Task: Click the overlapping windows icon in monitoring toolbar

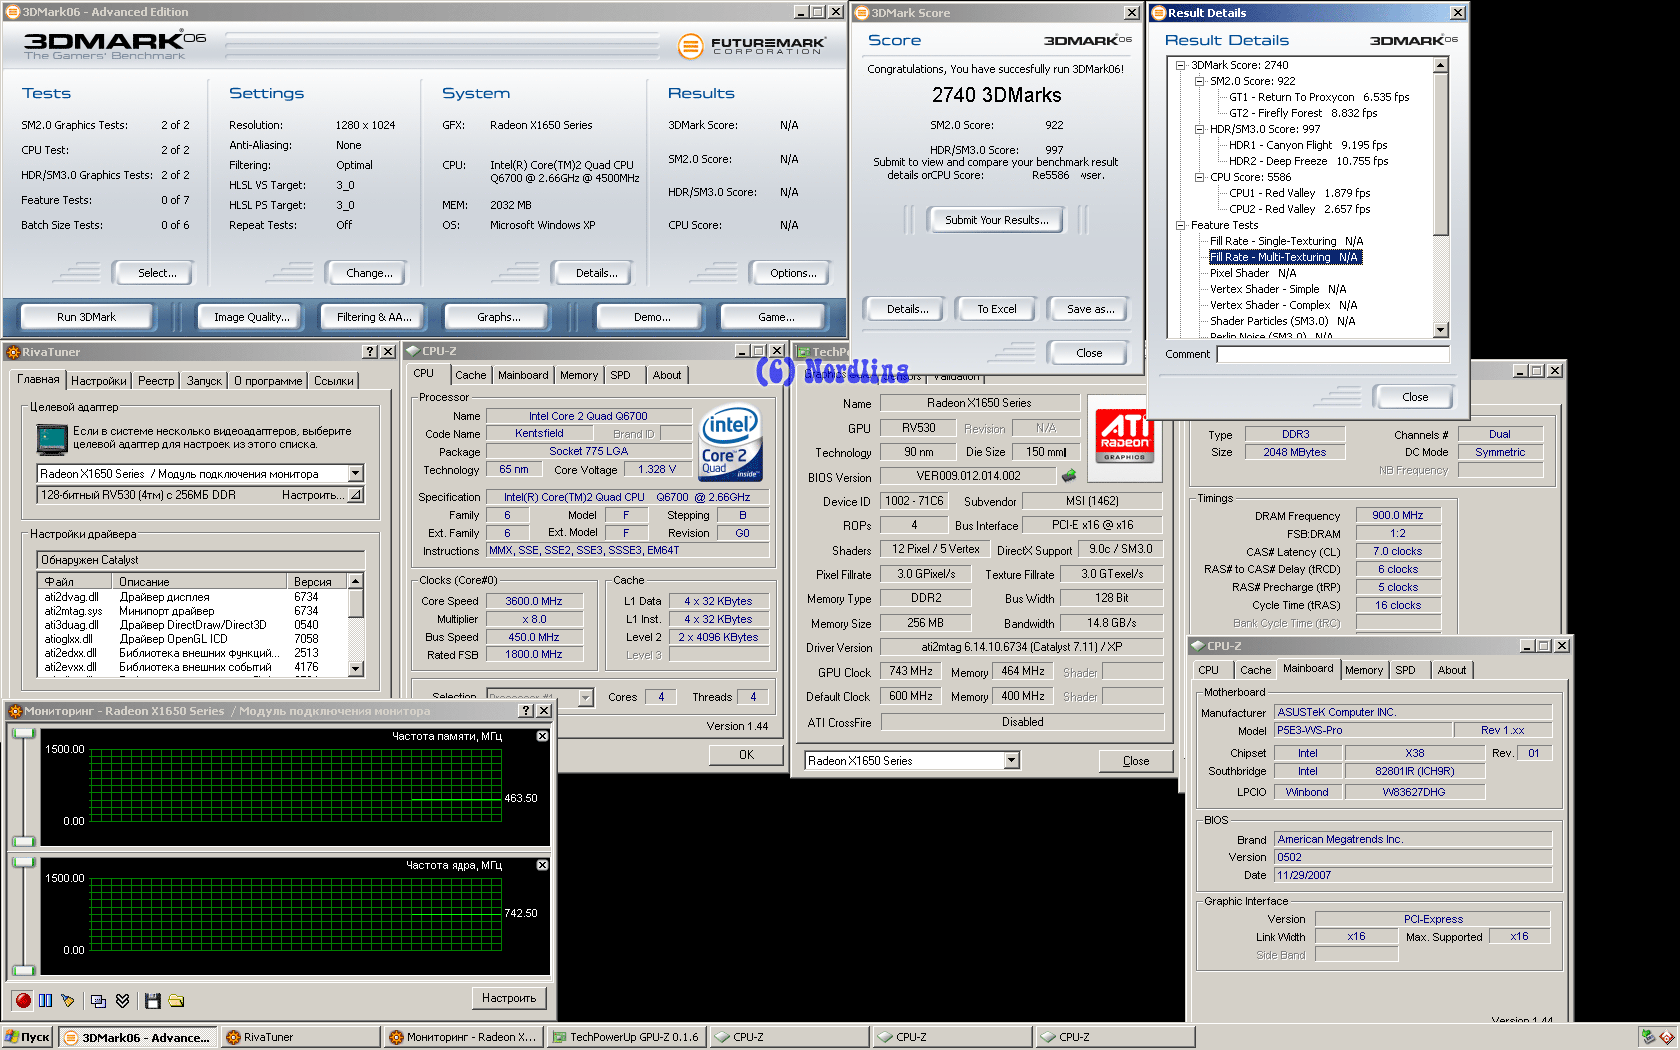Action: (98, 1000)
